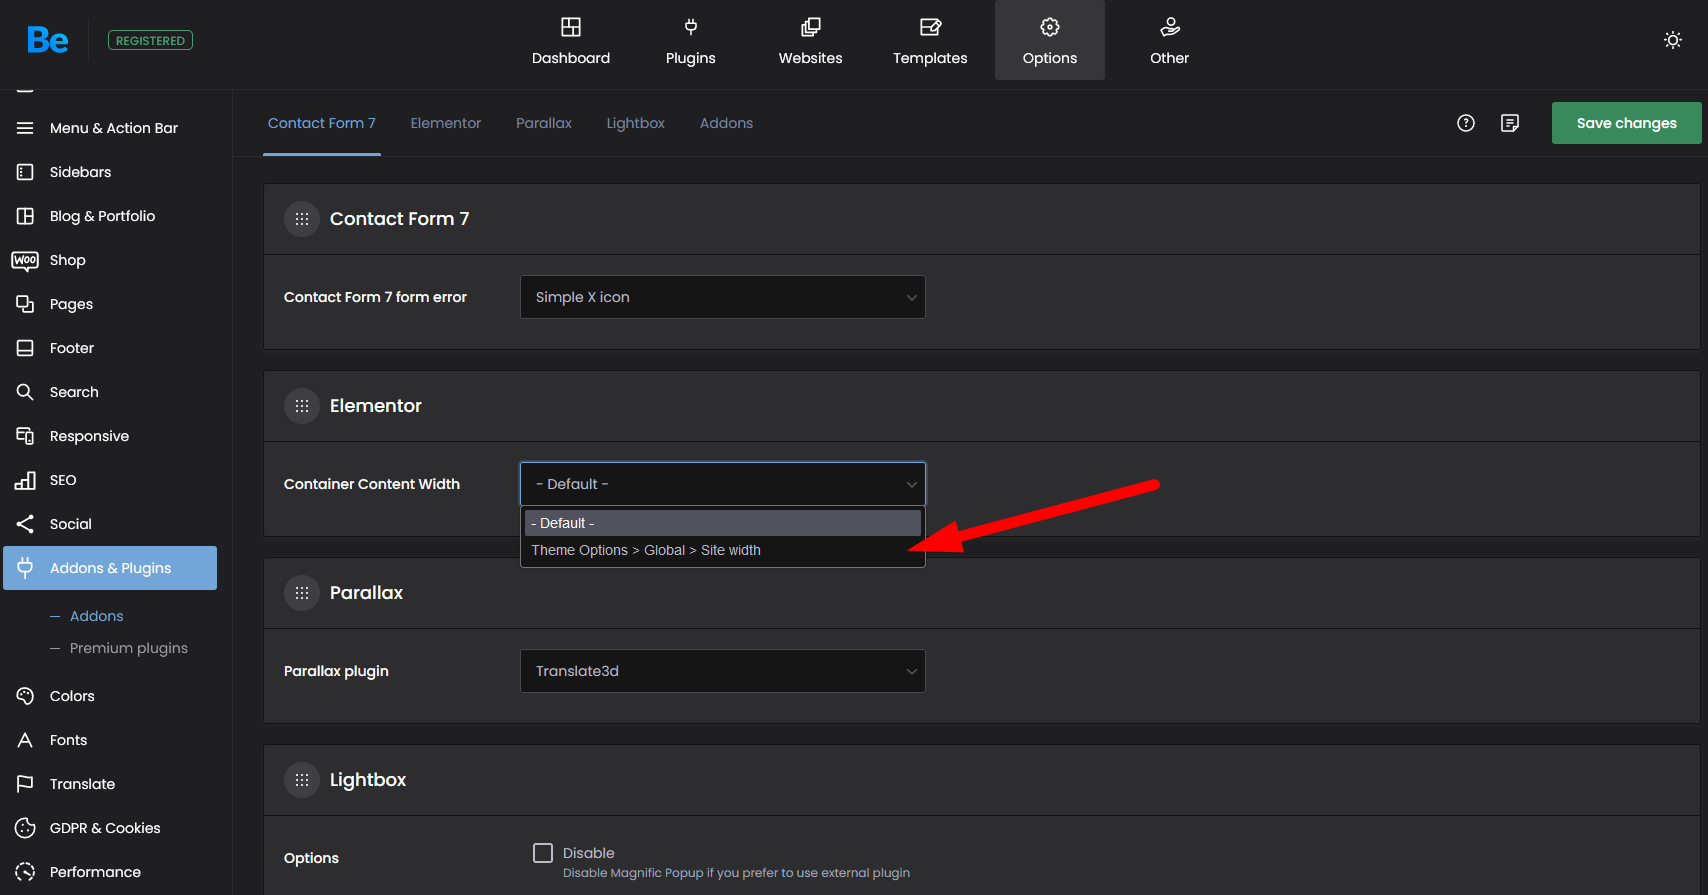
Task: Open Contact Form 7 form error dropdown
Action: tap(723, 297)
